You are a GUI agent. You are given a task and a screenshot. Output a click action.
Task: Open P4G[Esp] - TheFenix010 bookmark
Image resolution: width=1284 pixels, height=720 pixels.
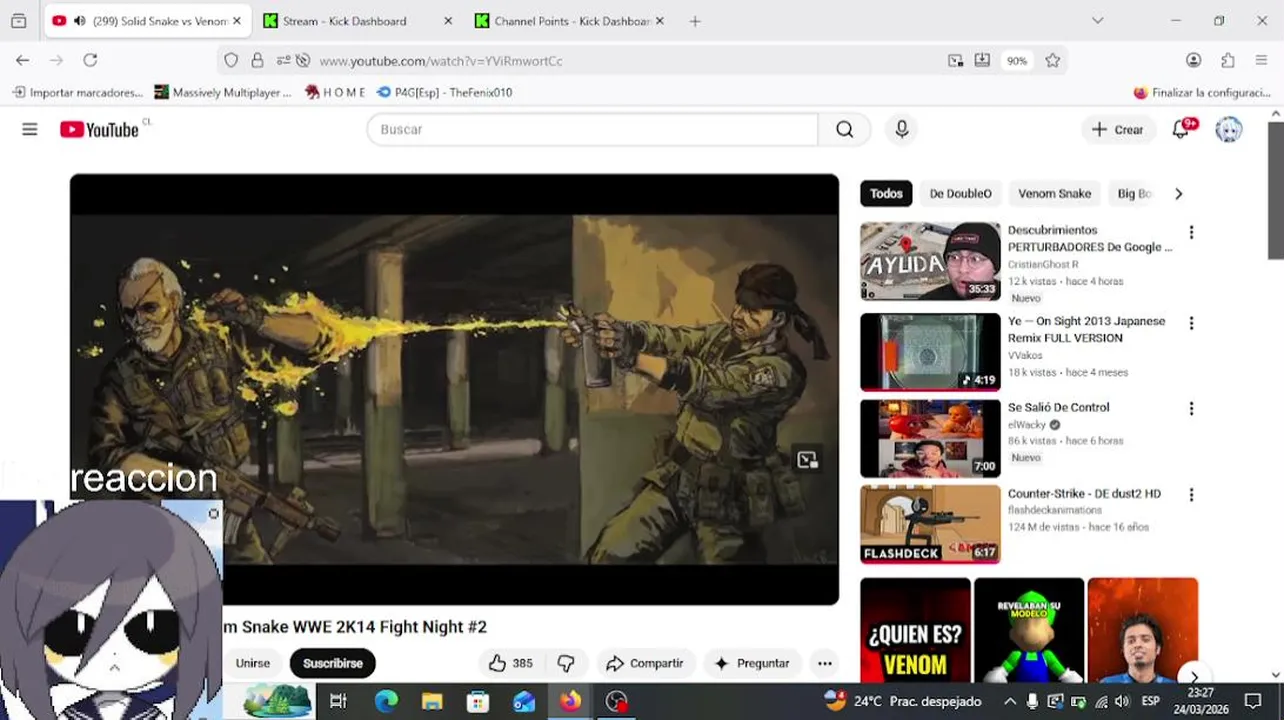pyautogui.click(x=445, y=92)
